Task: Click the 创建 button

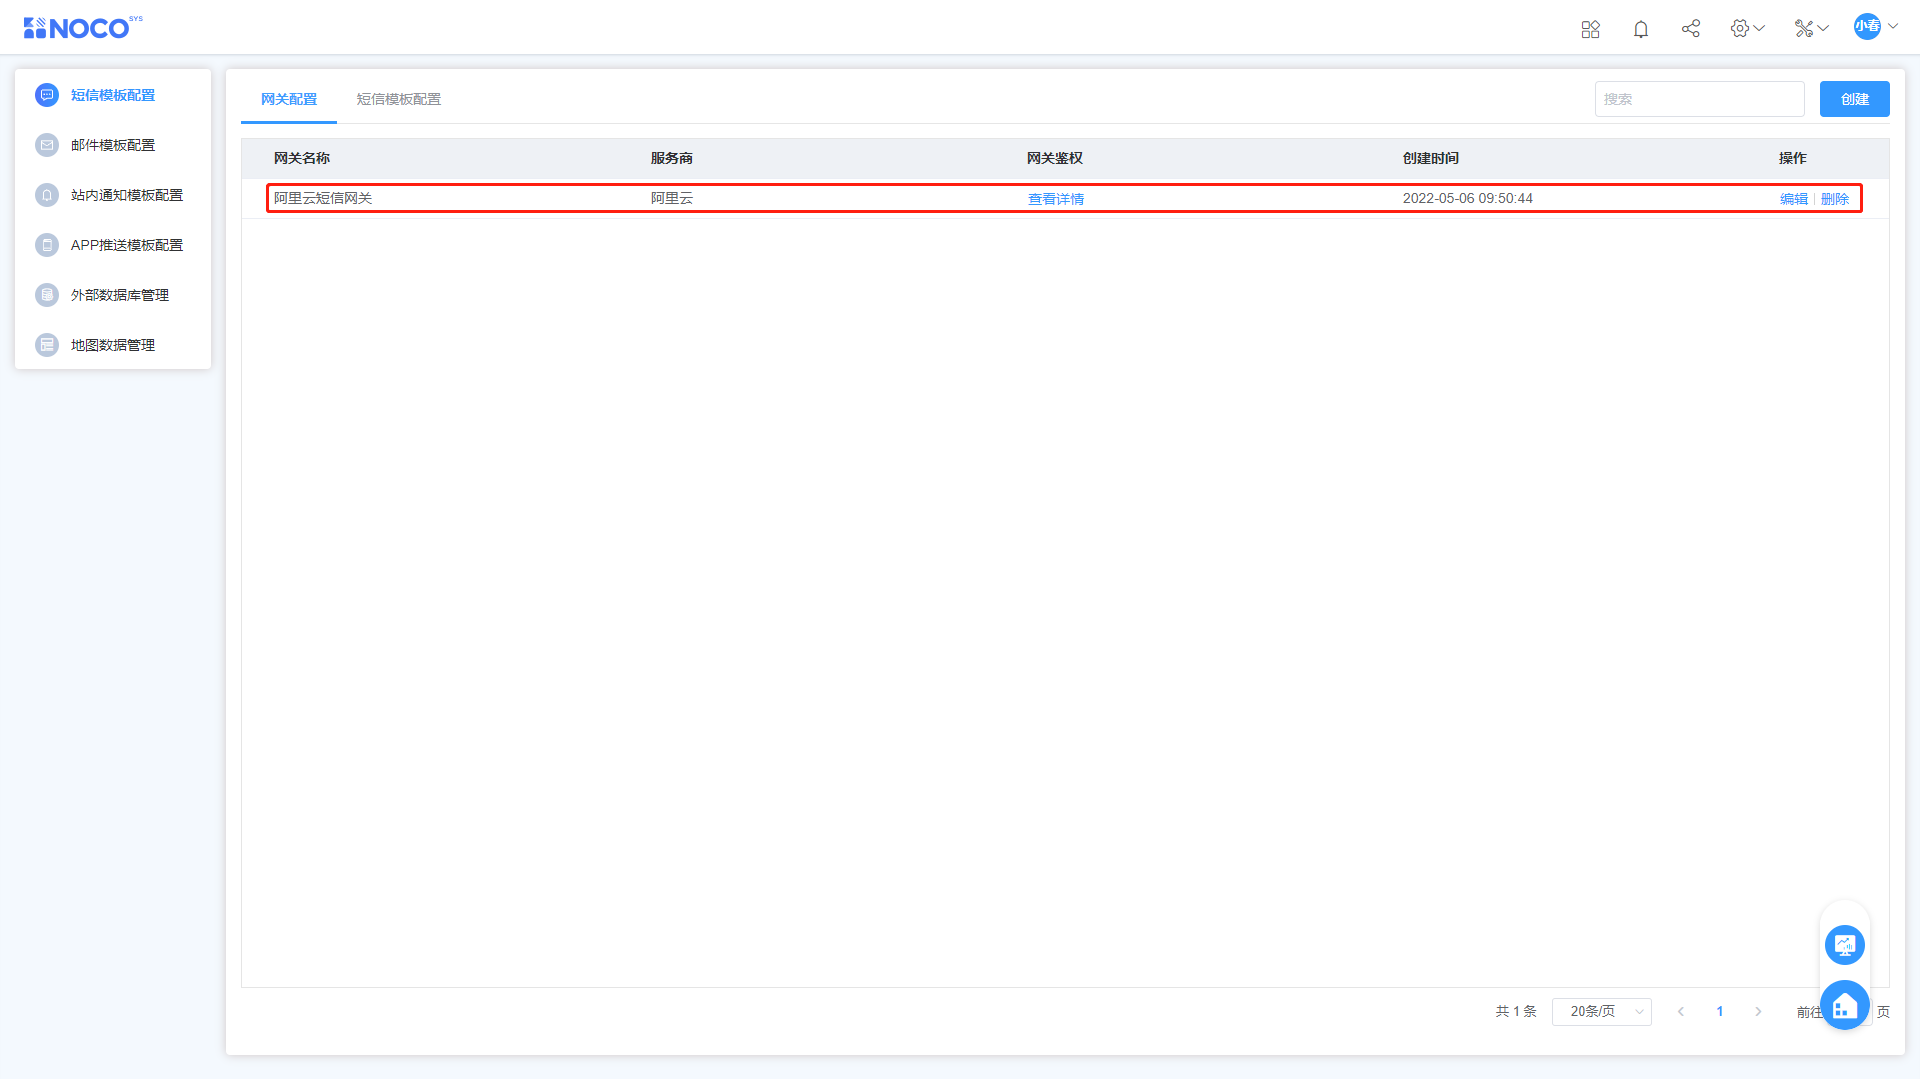Action: (x=1855, y=99)
